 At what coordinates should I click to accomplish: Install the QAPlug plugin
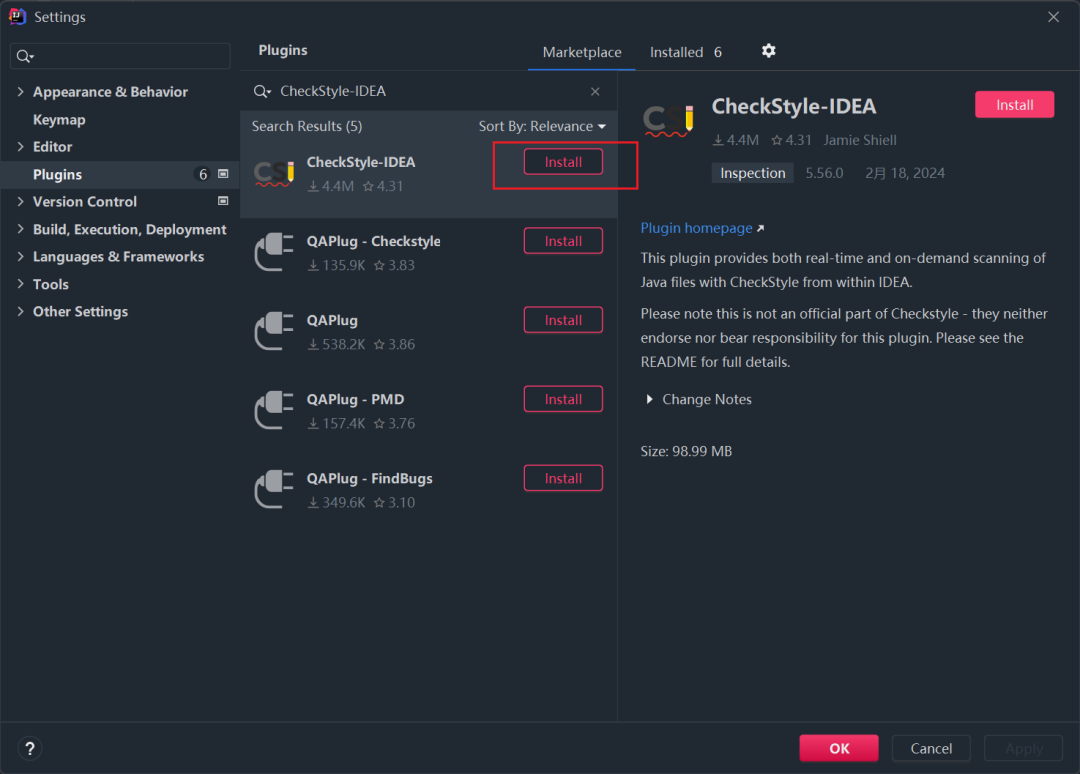pyautogui.click(x=563, y=320)
